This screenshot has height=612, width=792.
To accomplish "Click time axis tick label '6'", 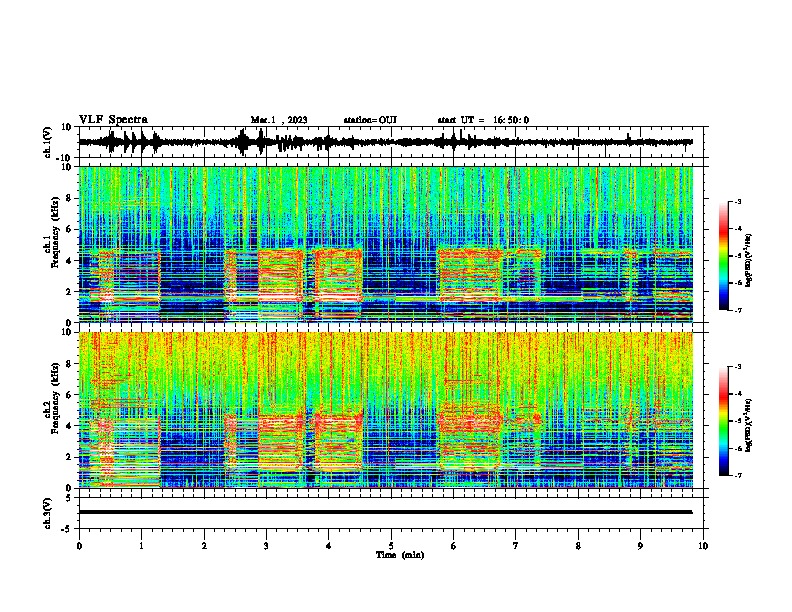I will point(454,546).
